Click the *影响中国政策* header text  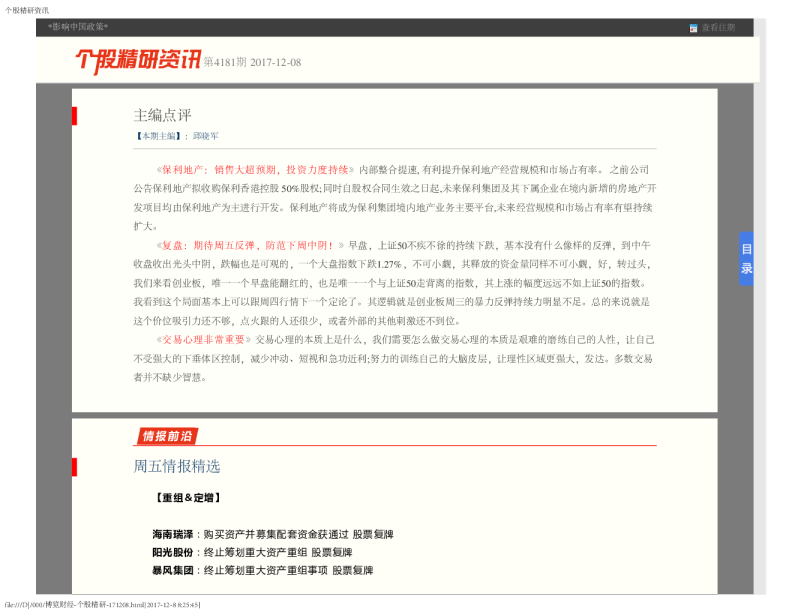point(78,27)
